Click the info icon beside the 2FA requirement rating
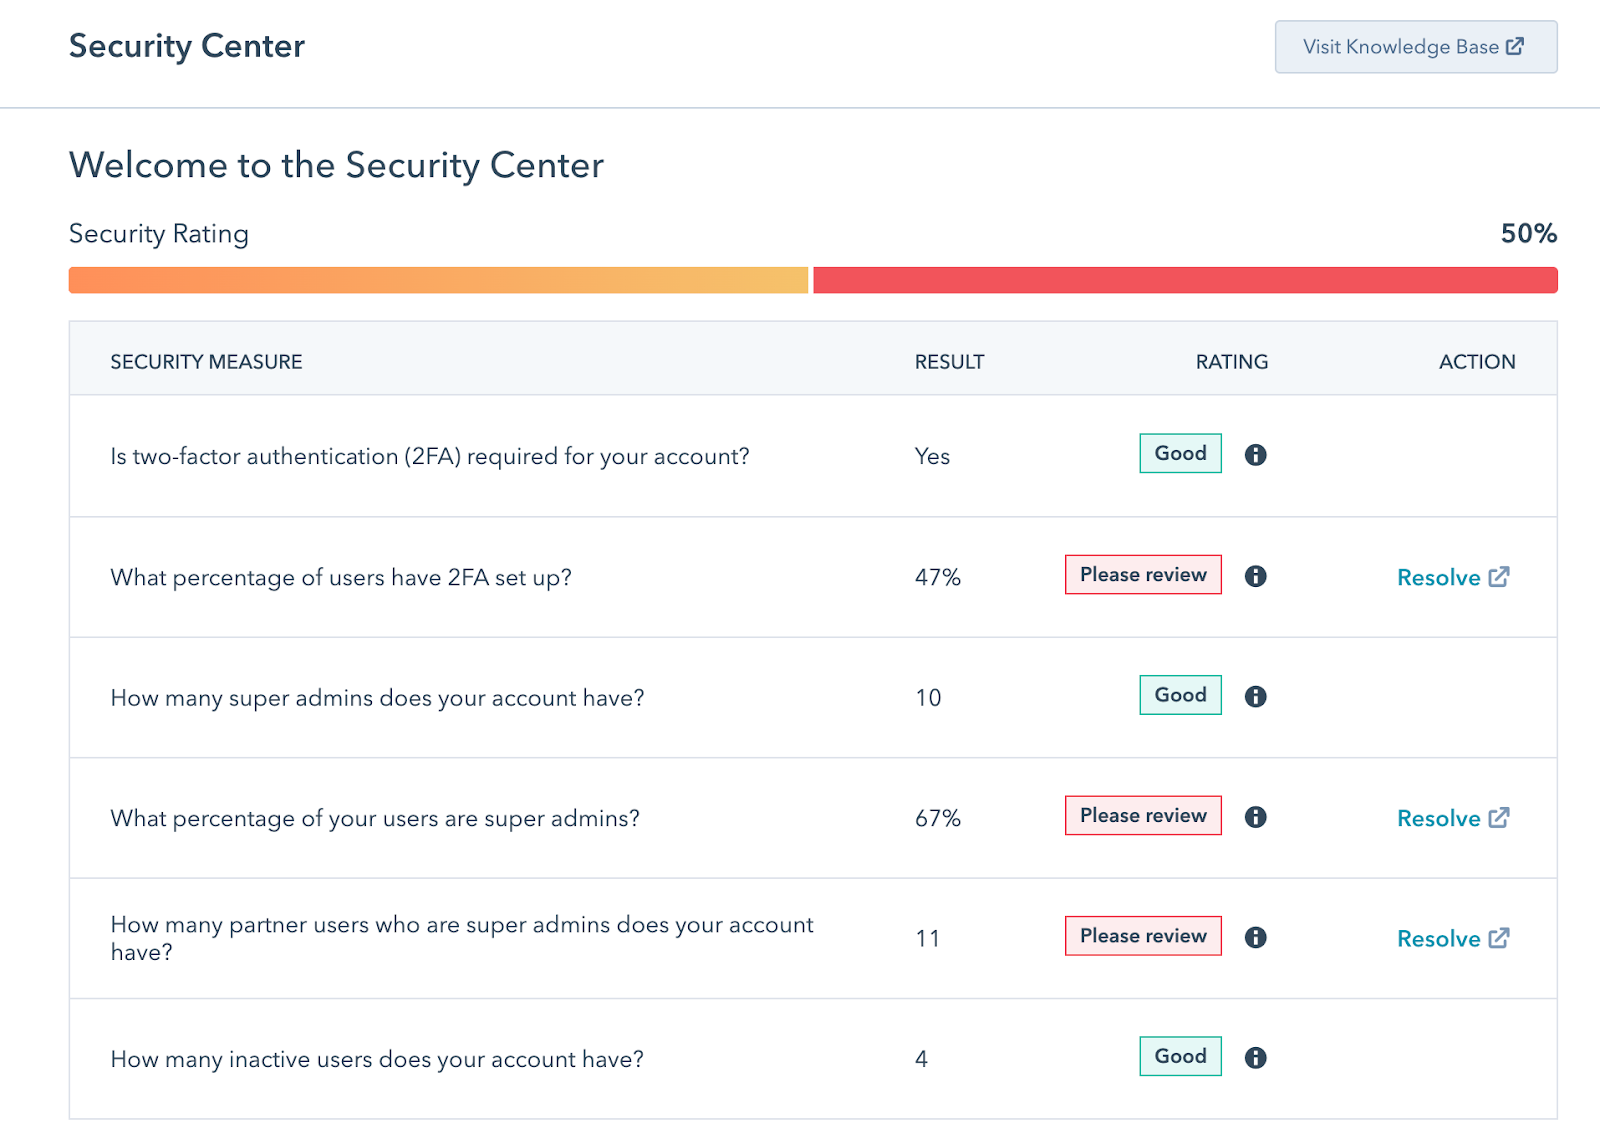The width and height of the screenshot is (1600, 1134). [x=1256, y=454]
